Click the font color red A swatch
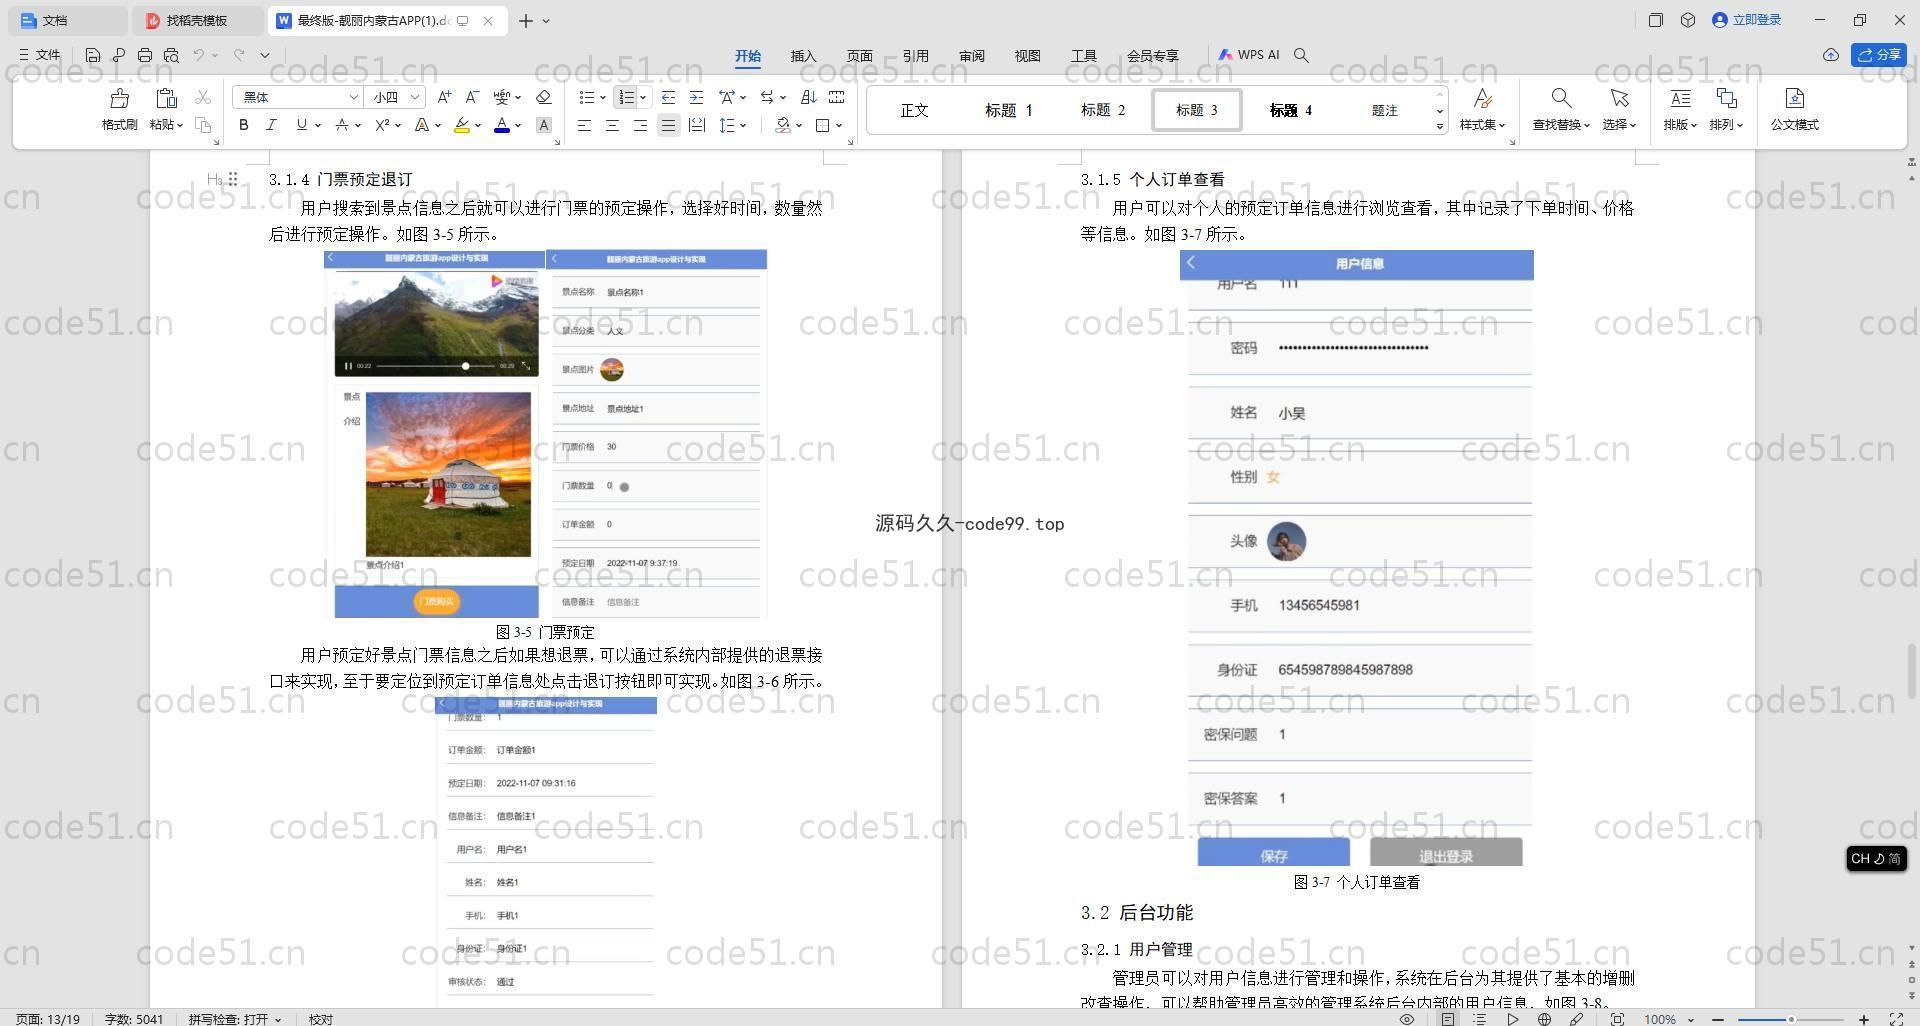 coord(502,125)
